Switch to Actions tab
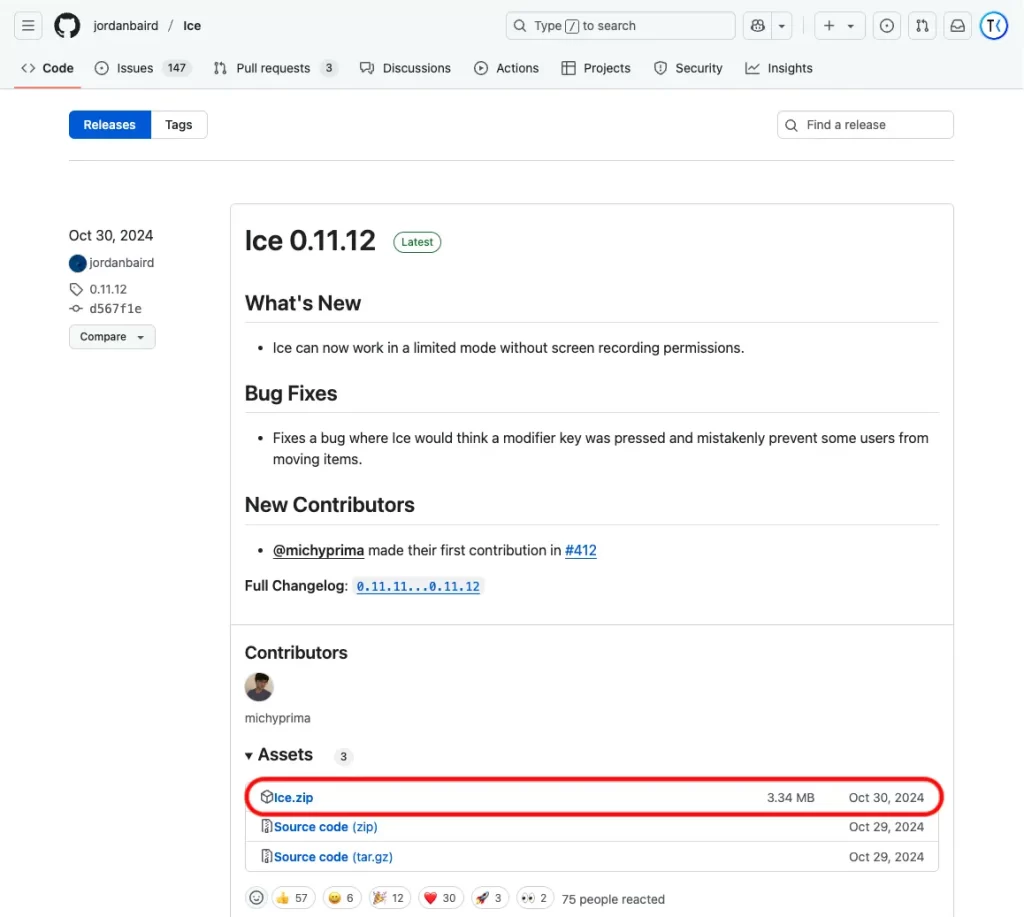 click(507, 68)
